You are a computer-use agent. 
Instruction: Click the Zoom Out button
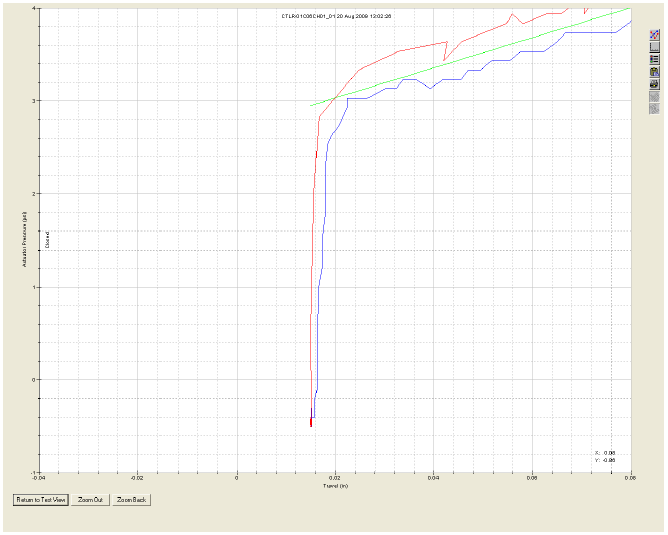click(x=90, y=499)
